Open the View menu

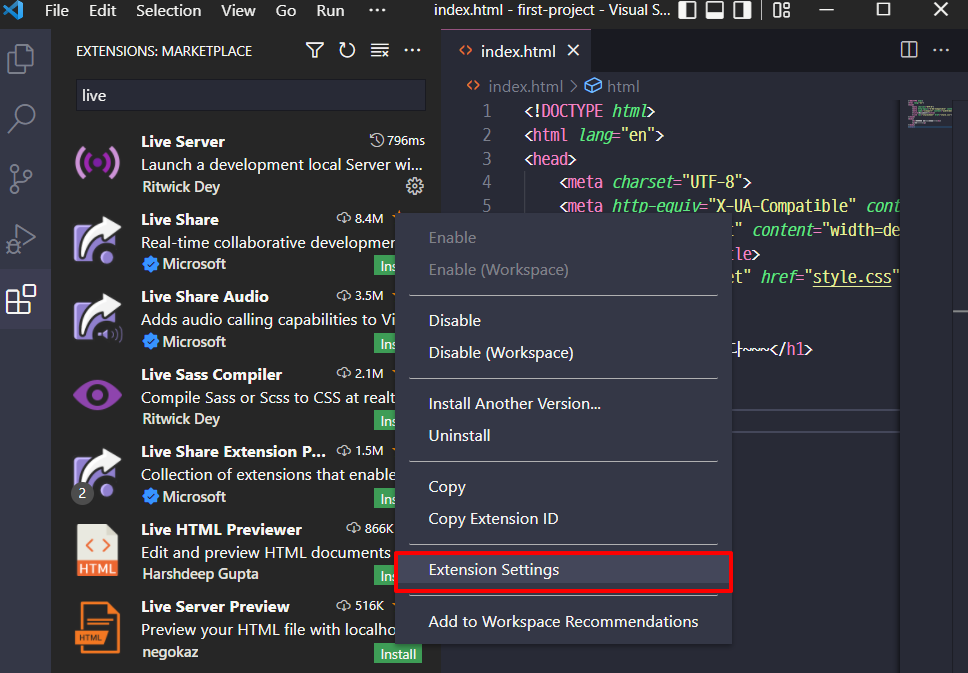pyautogui.click(x=238, y=10)
